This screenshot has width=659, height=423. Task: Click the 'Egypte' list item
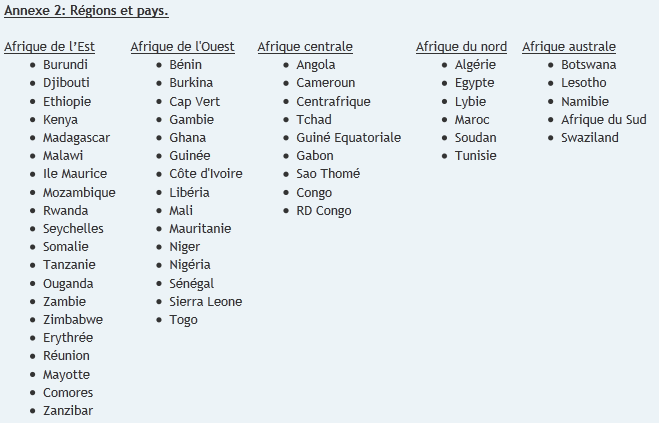click(x=474, y=83)
